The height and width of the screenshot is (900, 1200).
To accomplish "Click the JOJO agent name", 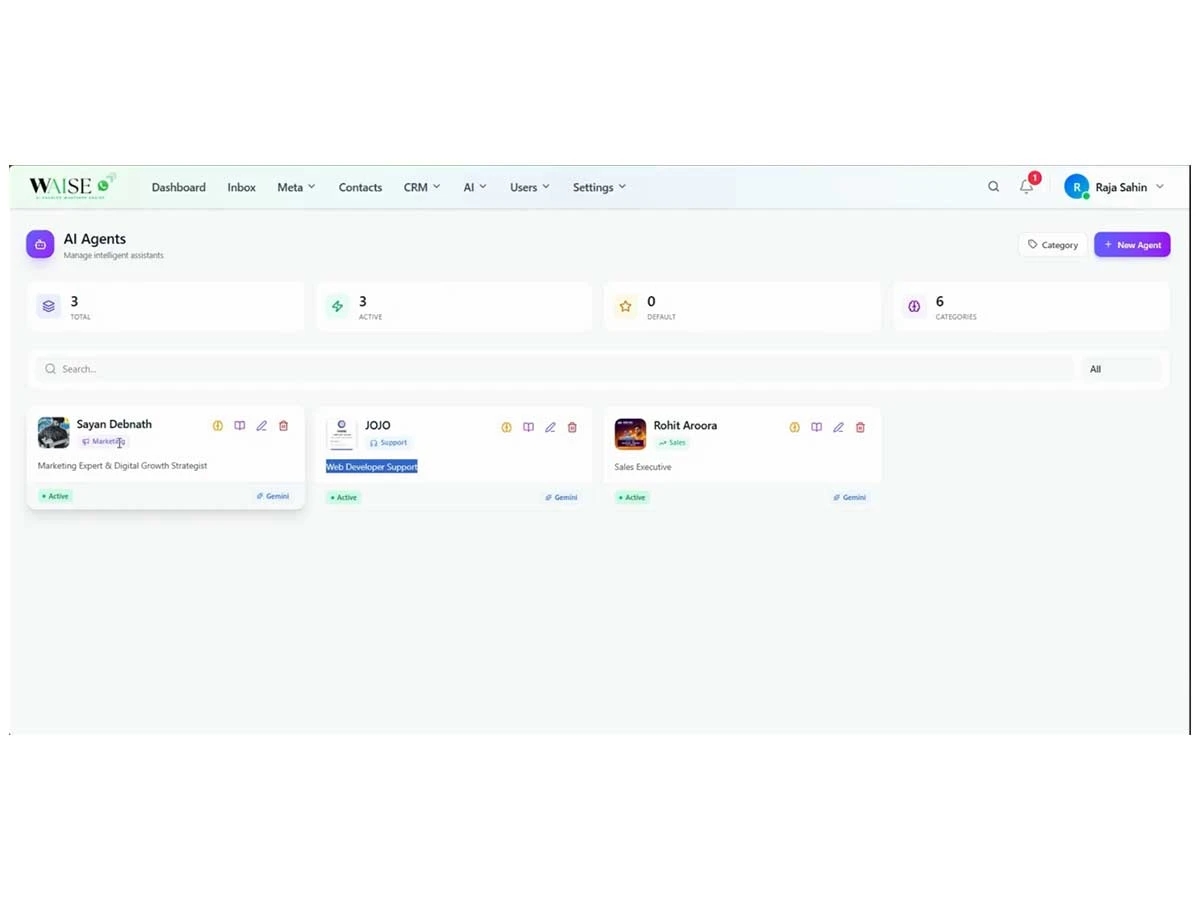I will coord(378,425).
